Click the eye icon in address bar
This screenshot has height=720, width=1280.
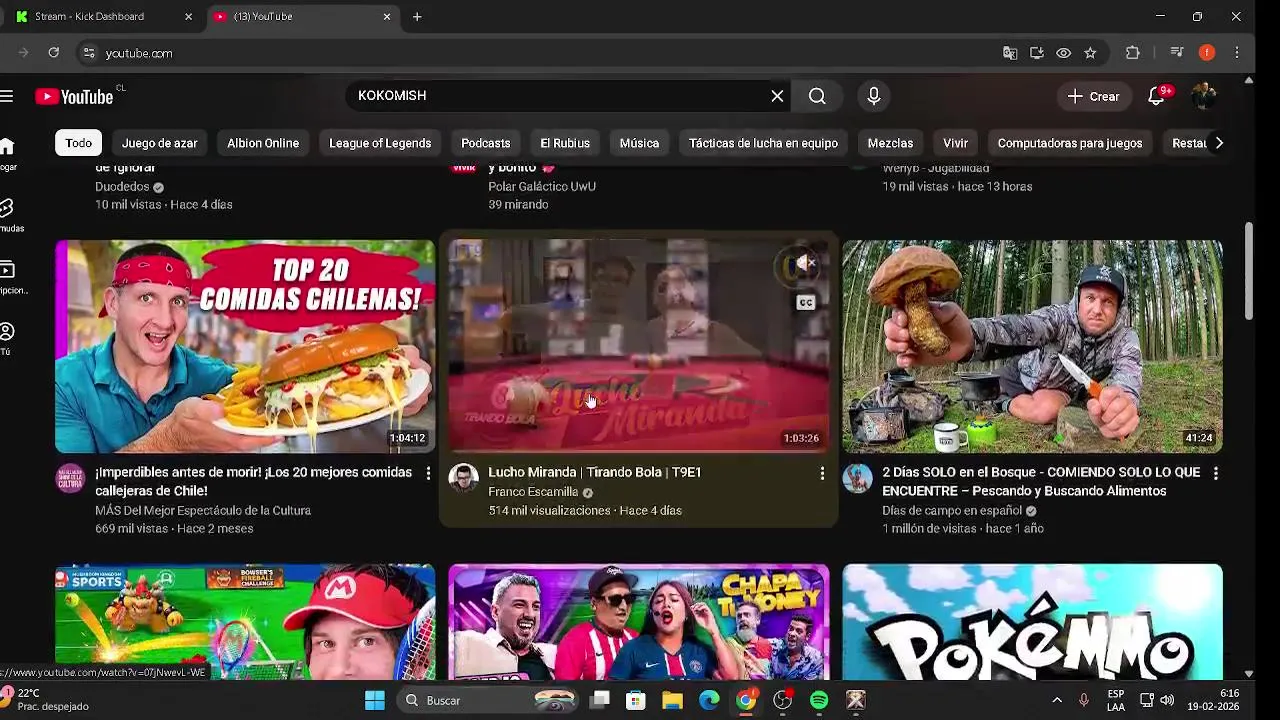(1064, 53)
